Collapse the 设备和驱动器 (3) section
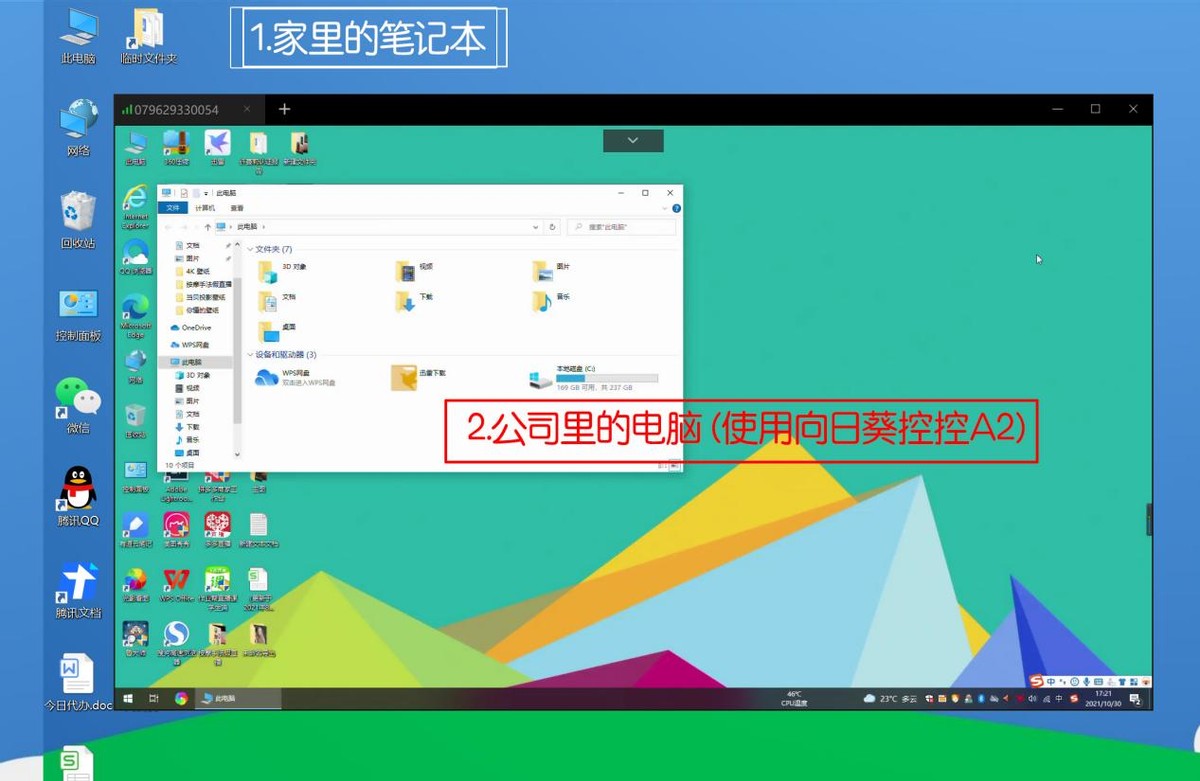This screenshot has height=781, width=1200. coord(249,355)
